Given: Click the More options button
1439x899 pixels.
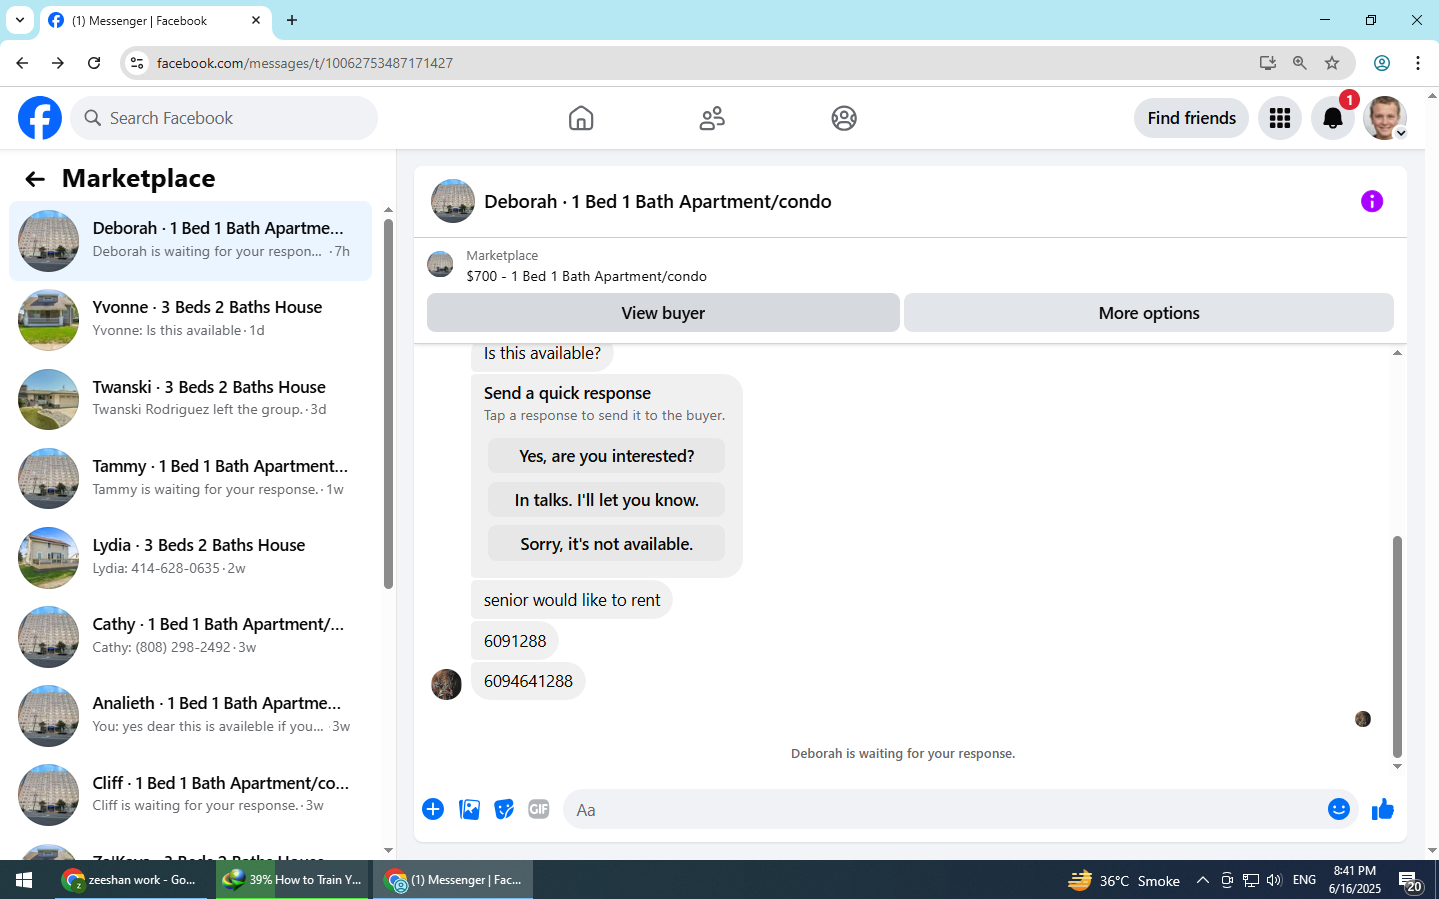Looking at the screenshot, I should point(1149,313).
